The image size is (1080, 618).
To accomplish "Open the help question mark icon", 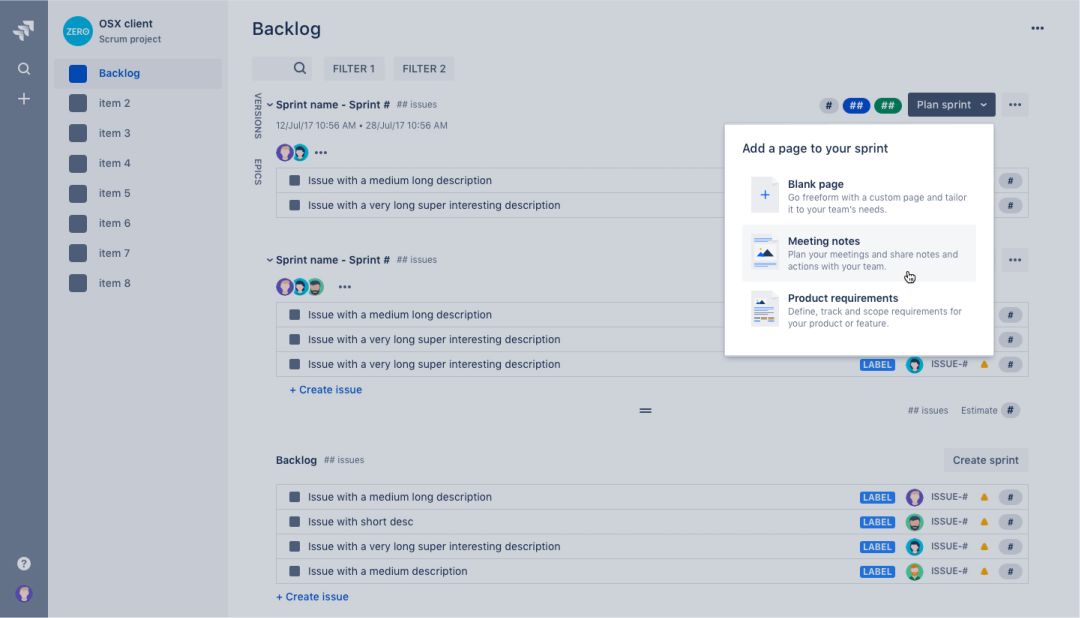I will tap(24, 563).
